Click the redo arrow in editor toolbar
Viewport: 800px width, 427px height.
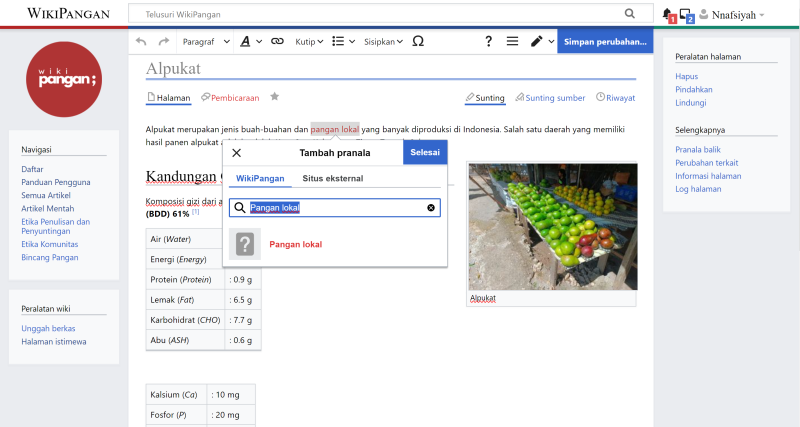coord(164,41)
